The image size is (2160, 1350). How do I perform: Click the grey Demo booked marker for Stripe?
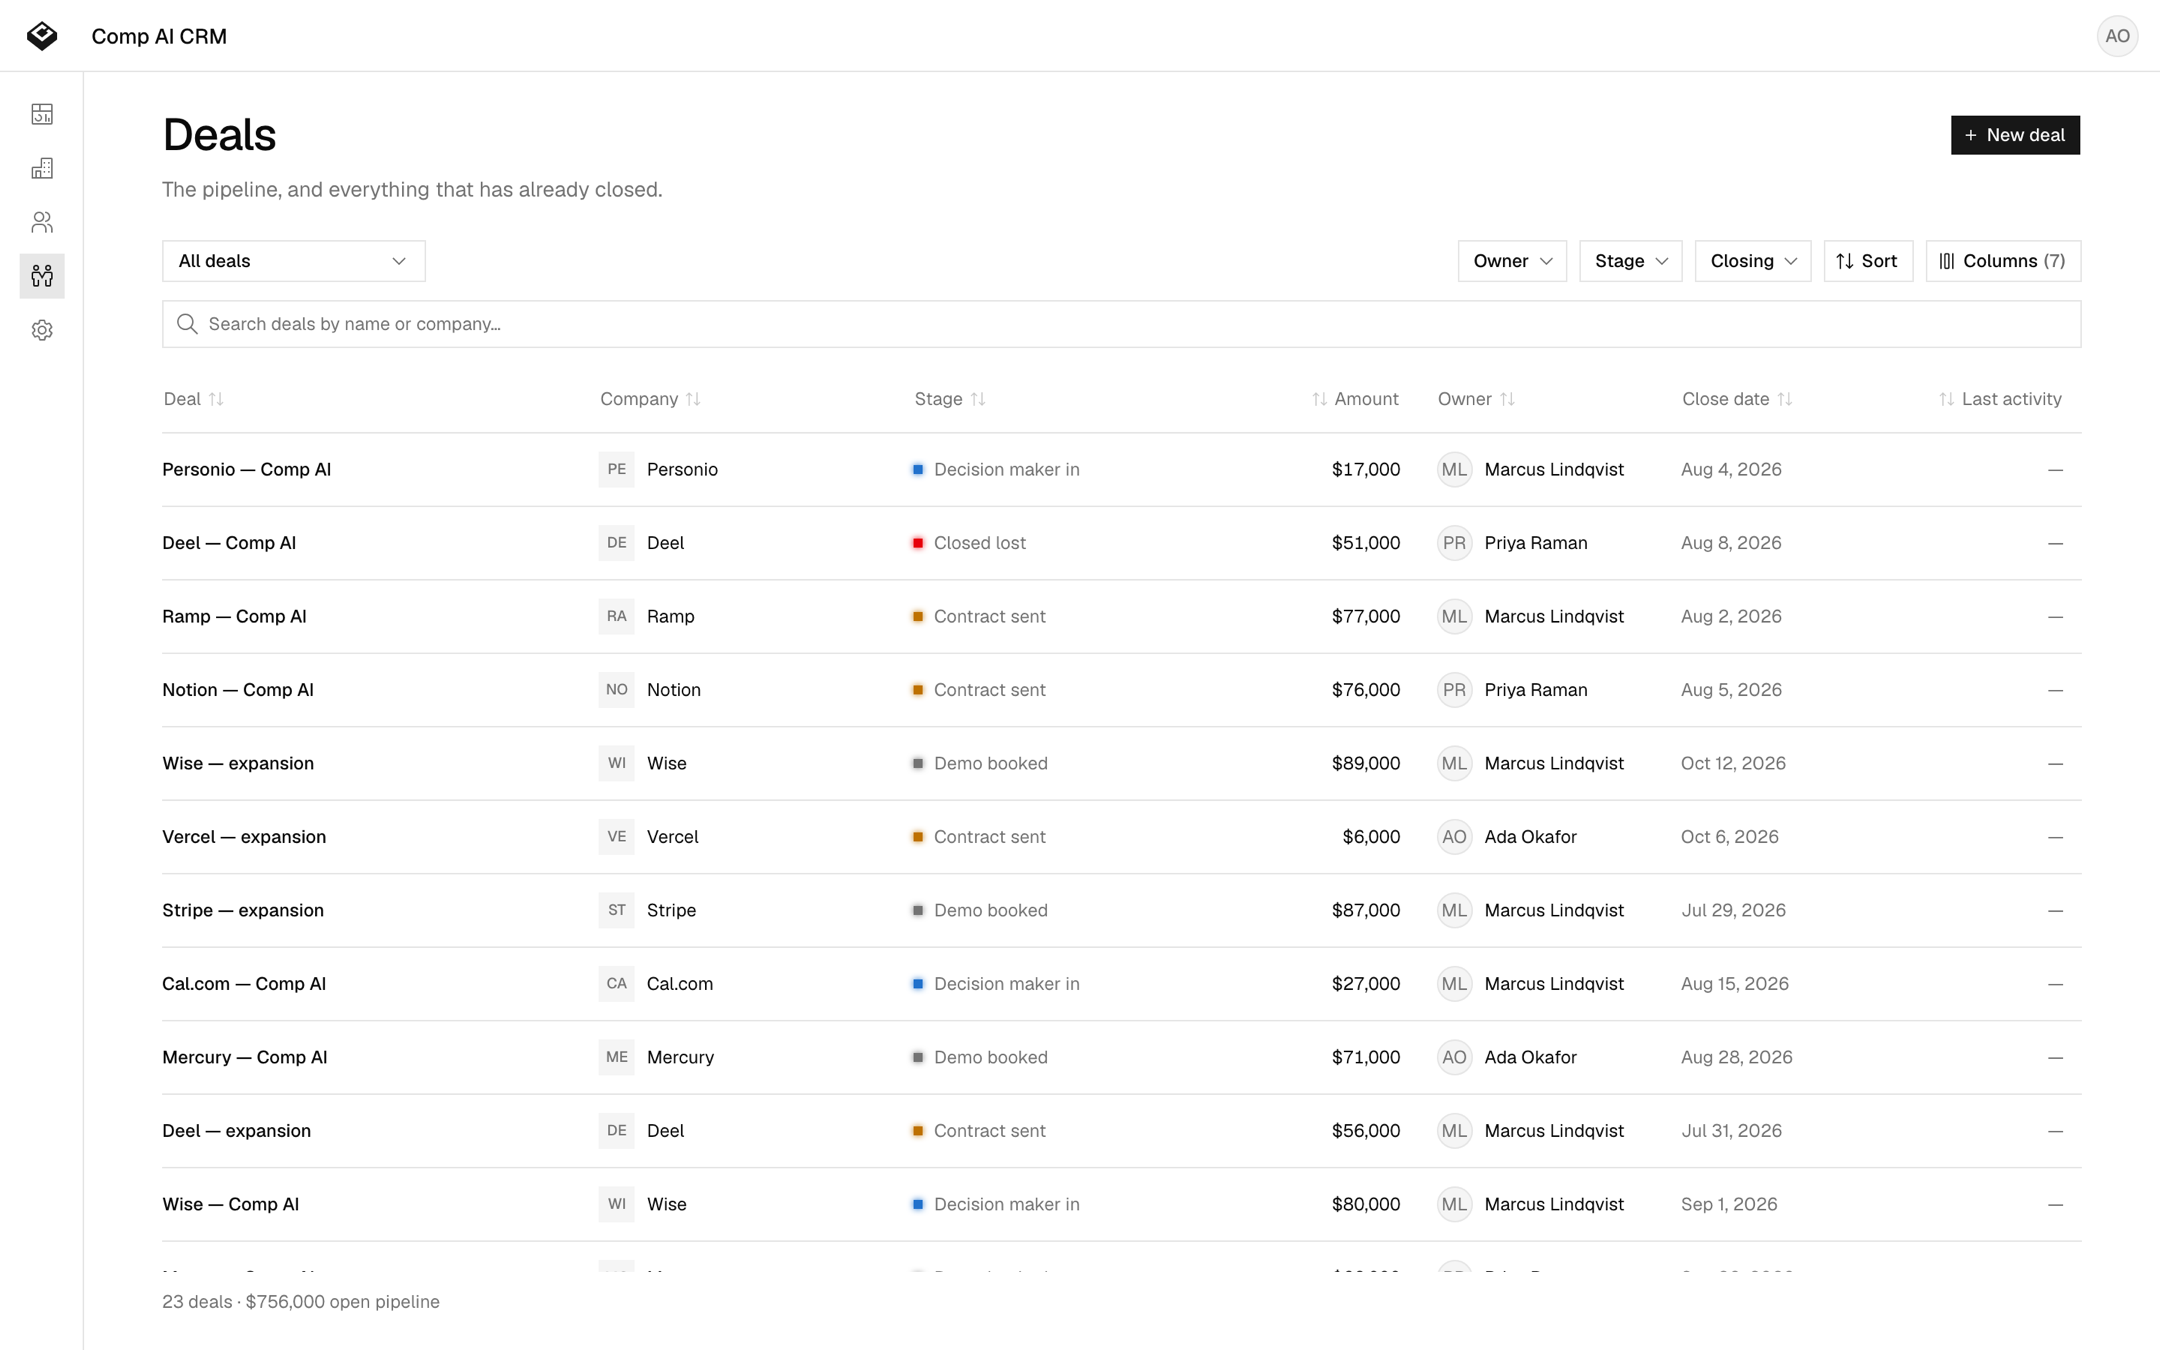tap(918, 910)
